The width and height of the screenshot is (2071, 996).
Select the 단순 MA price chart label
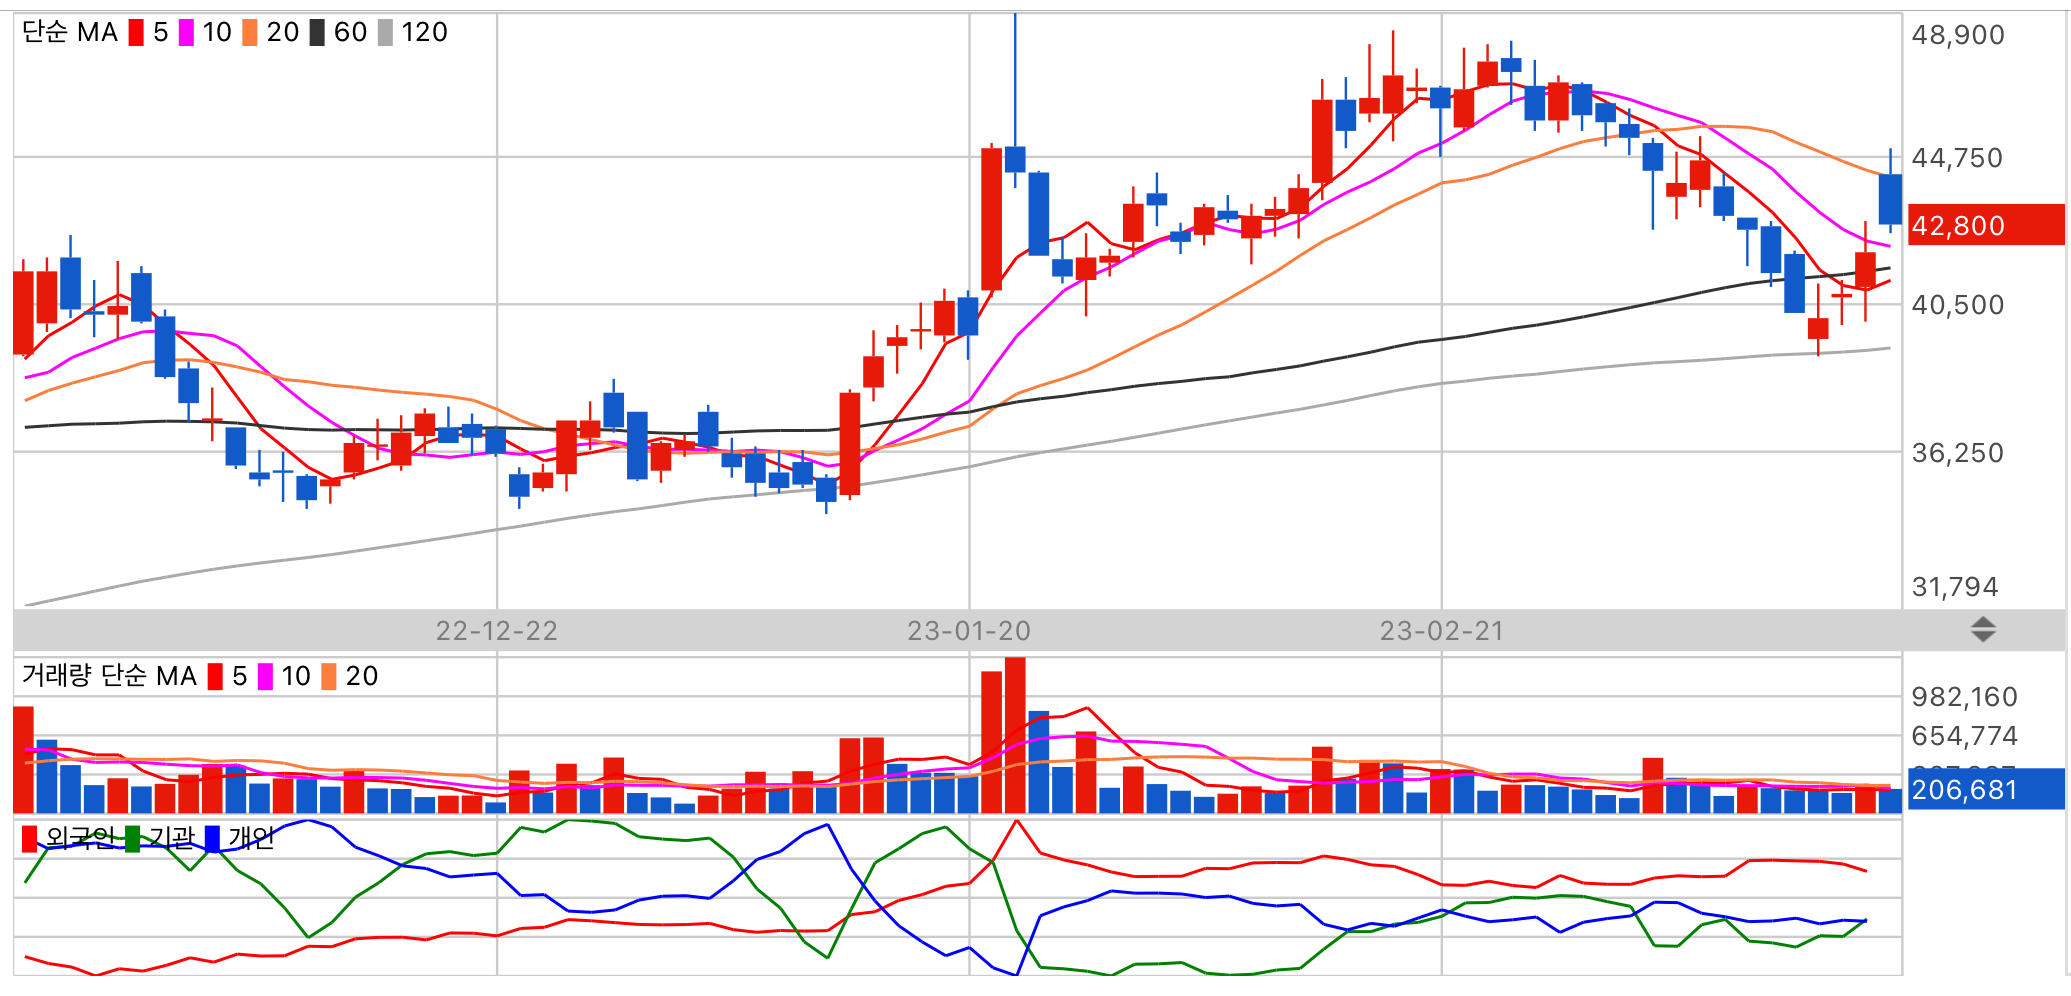(70, 33)
